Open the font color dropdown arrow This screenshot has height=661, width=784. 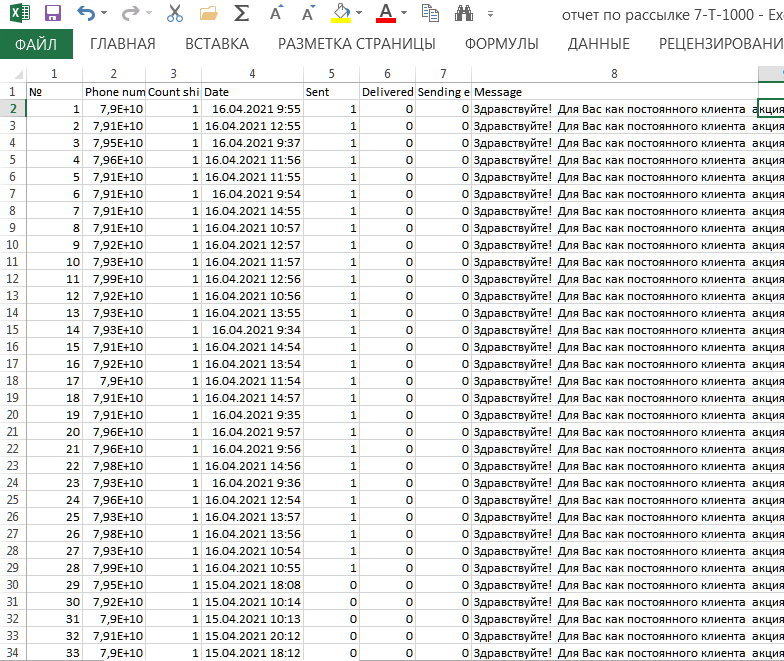(404, 13)
